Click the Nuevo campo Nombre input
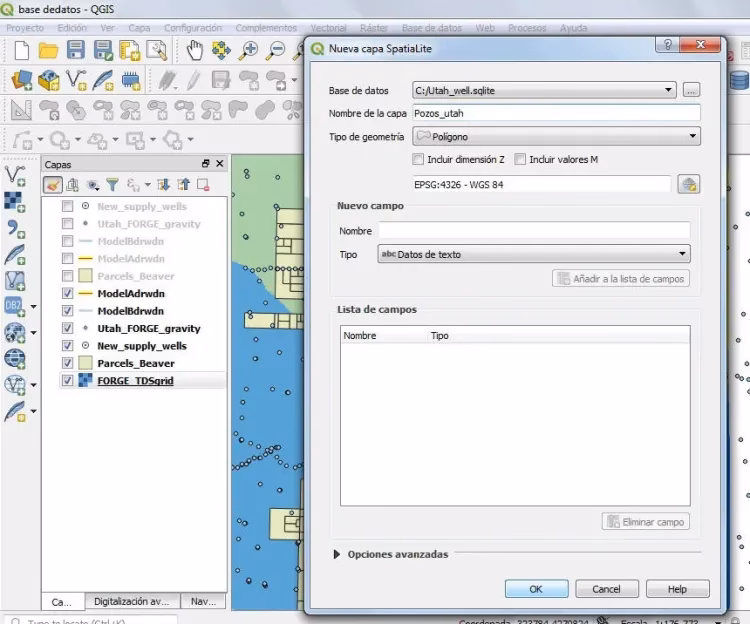The height and width of the screenshot is (624, 750). [534, 230]
